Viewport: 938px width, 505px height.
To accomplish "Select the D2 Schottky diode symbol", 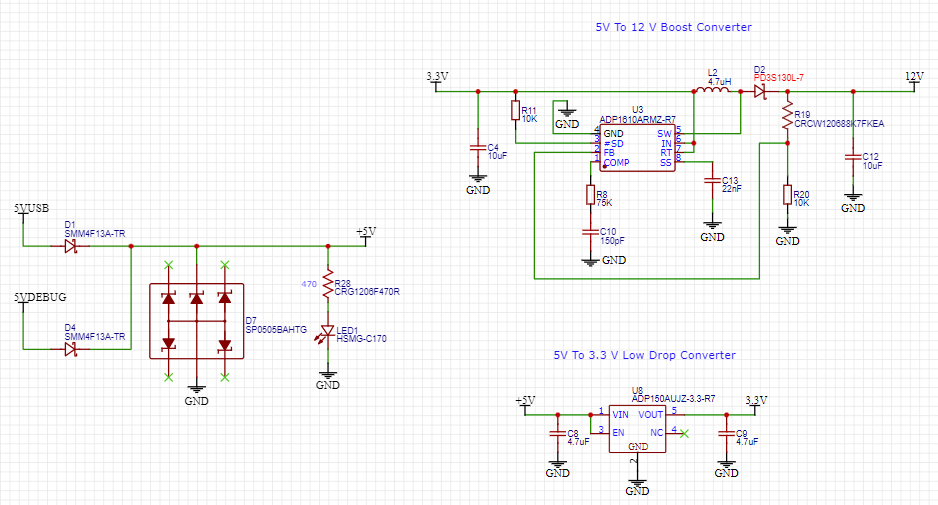I will [760, 91].
